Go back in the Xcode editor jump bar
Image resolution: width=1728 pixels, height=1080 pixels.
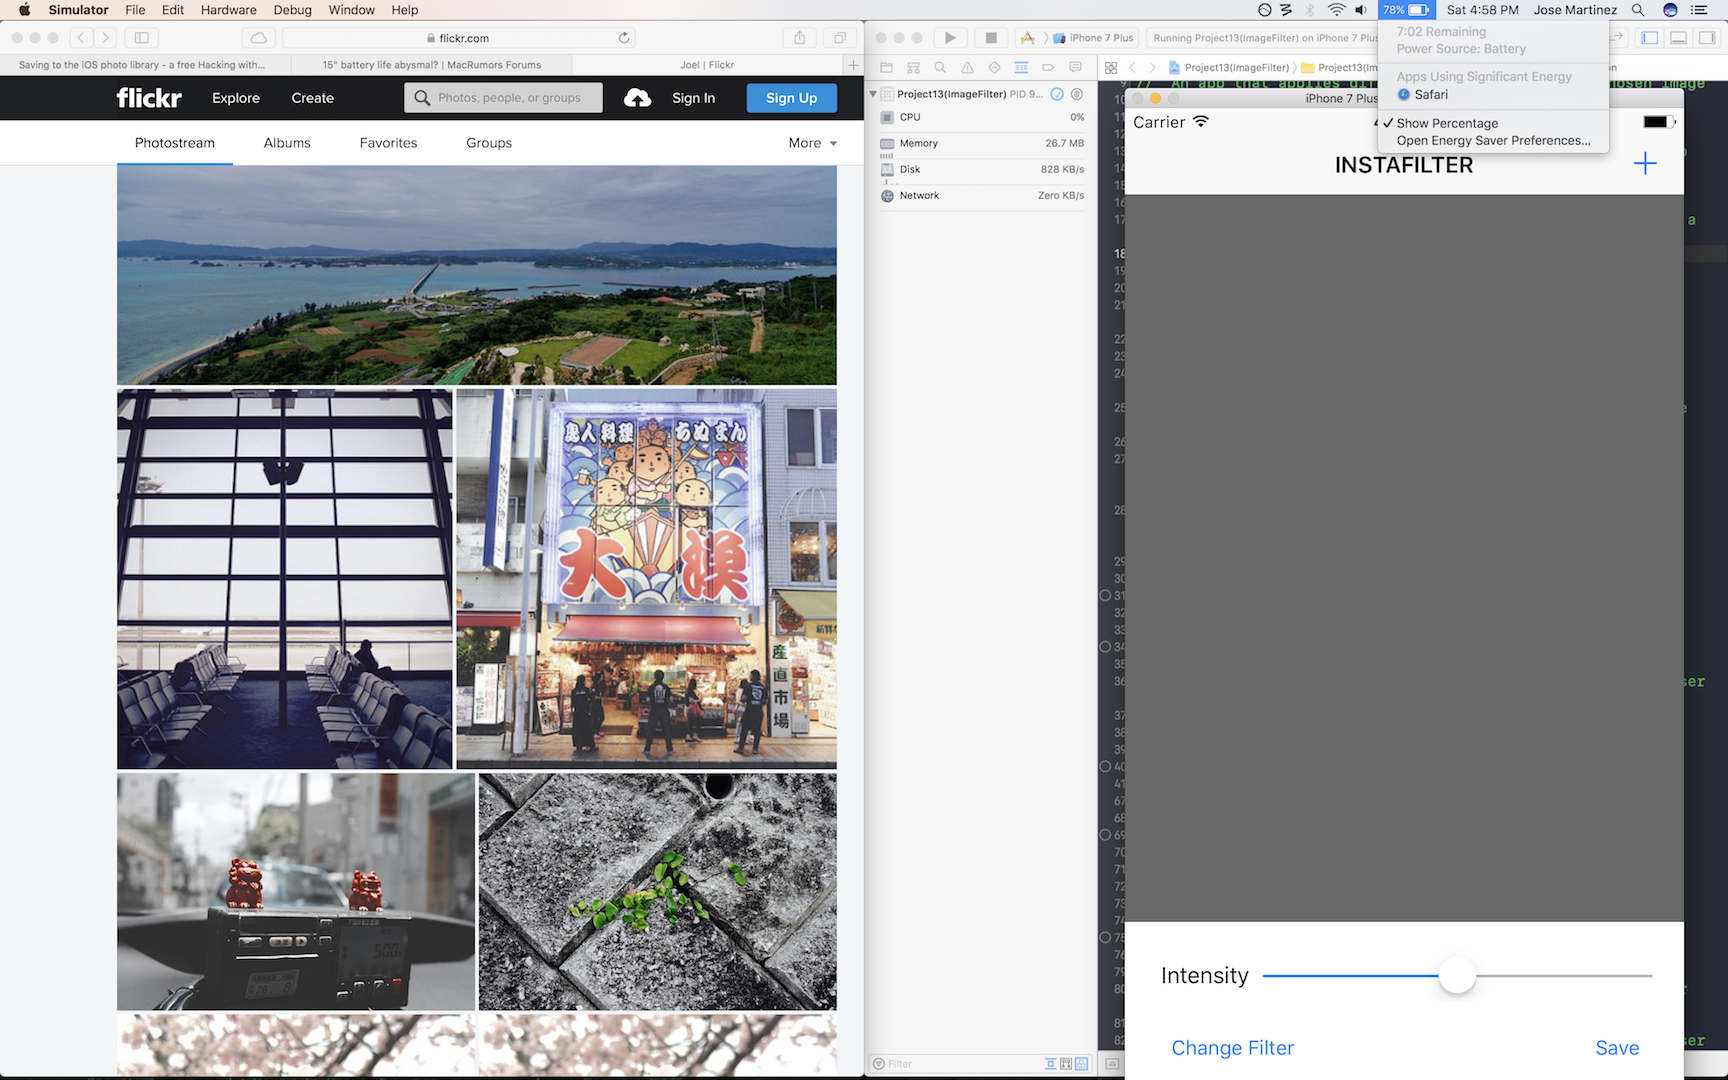(1132, 68)
